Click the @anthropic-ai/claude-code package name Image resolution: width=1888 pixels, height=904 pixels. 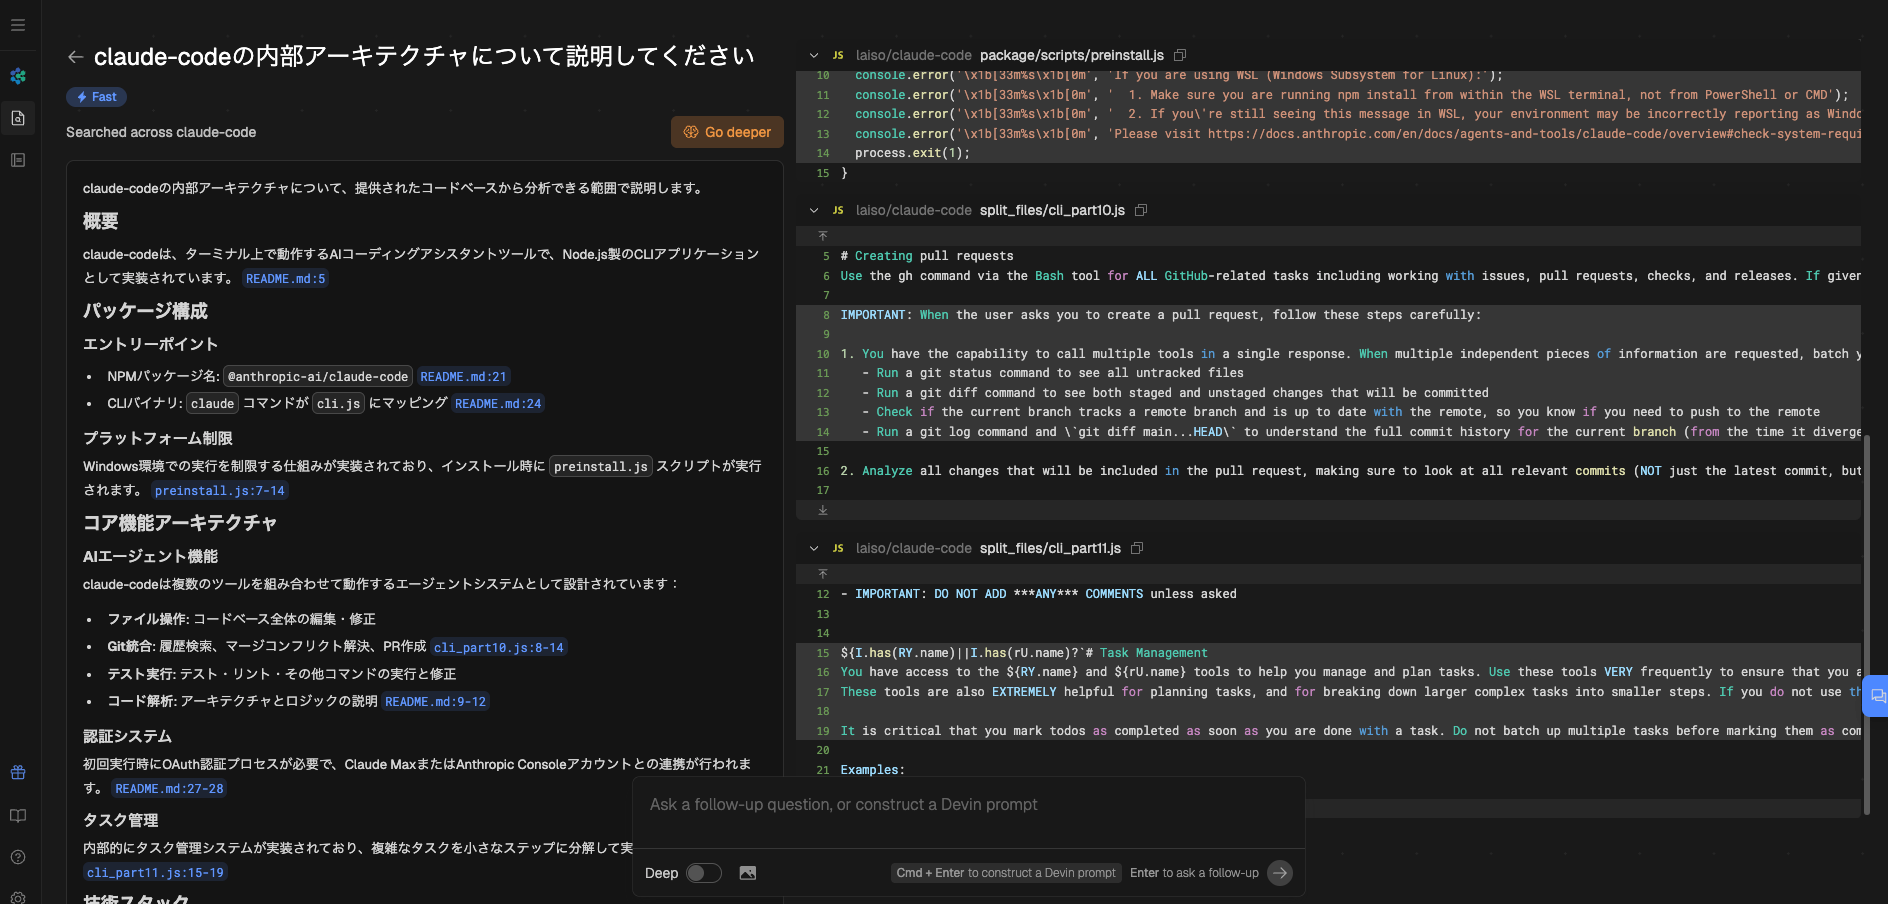tap(318, 377)
